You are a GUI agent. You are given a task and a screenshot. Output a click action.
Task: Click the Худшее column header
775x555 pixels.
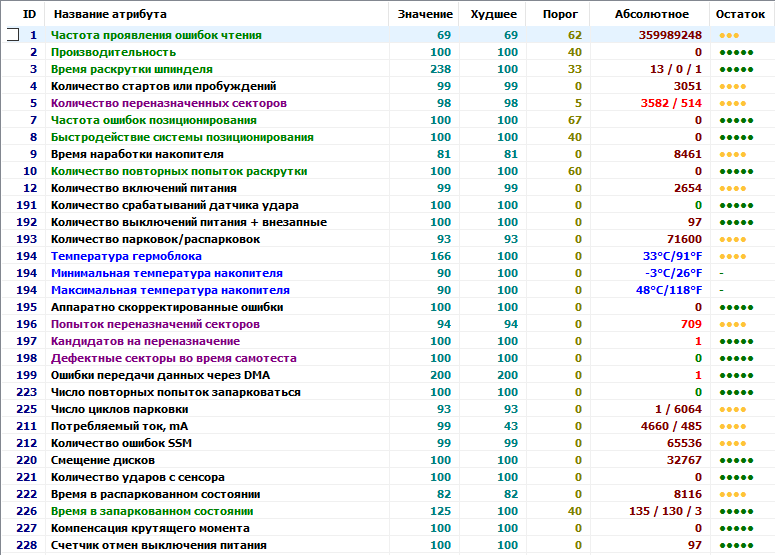[x=493, y=14]
